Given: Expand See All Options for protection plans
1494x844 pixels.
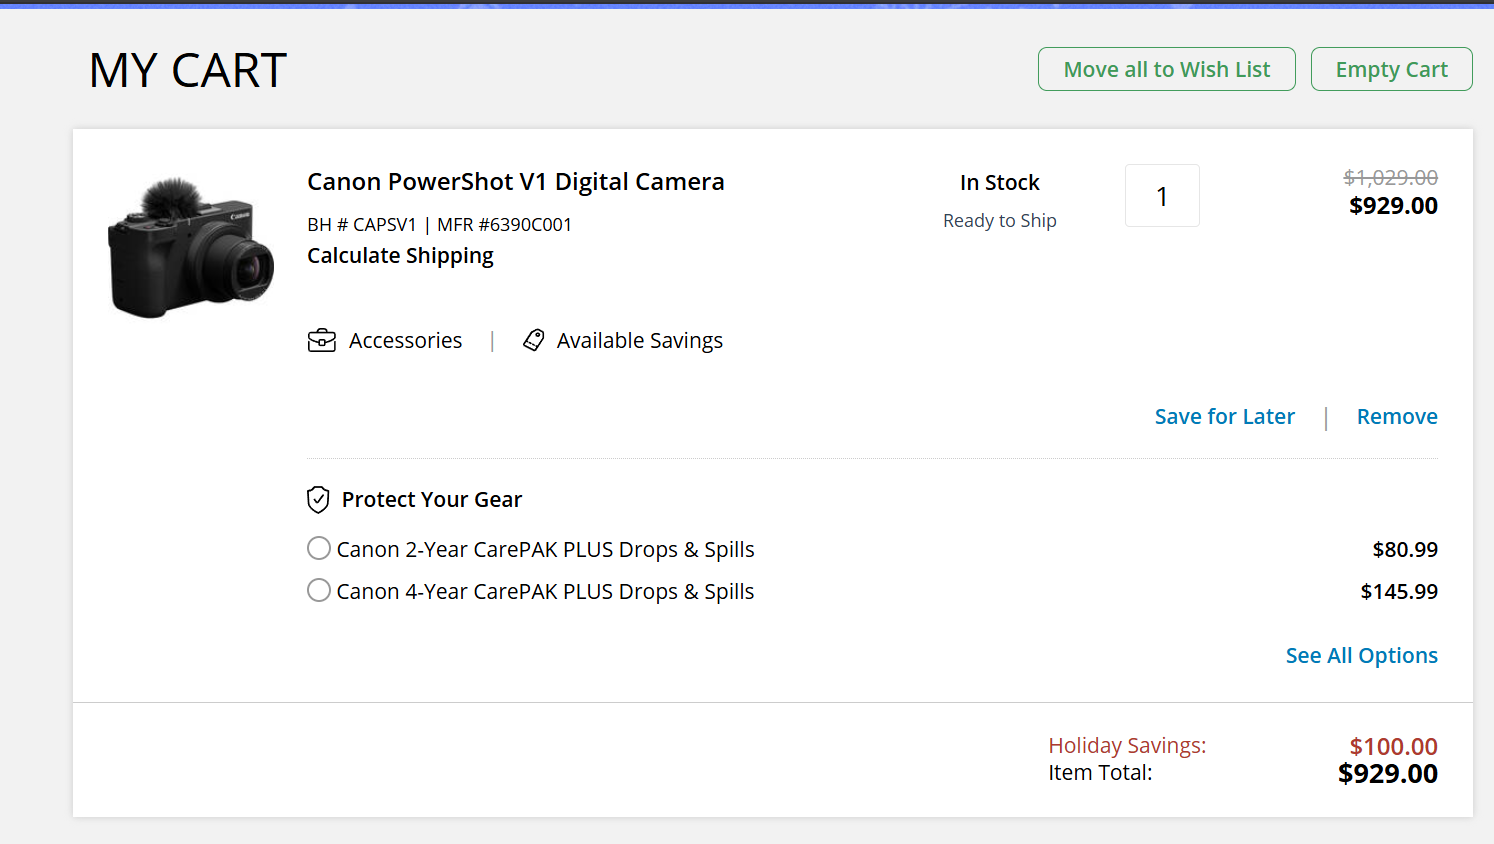Looking at the screenshot, I should [x=1361, y=656].
